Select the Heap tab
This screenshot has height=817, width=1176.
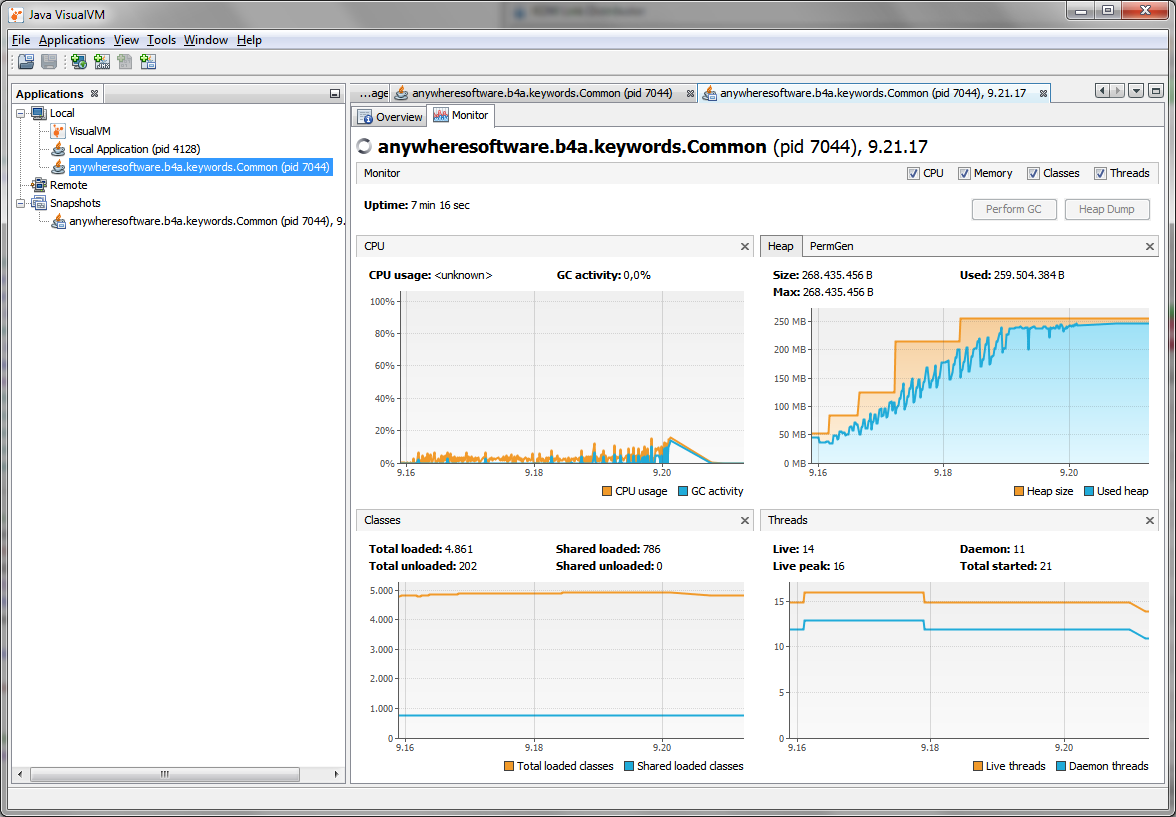(781, 246)
